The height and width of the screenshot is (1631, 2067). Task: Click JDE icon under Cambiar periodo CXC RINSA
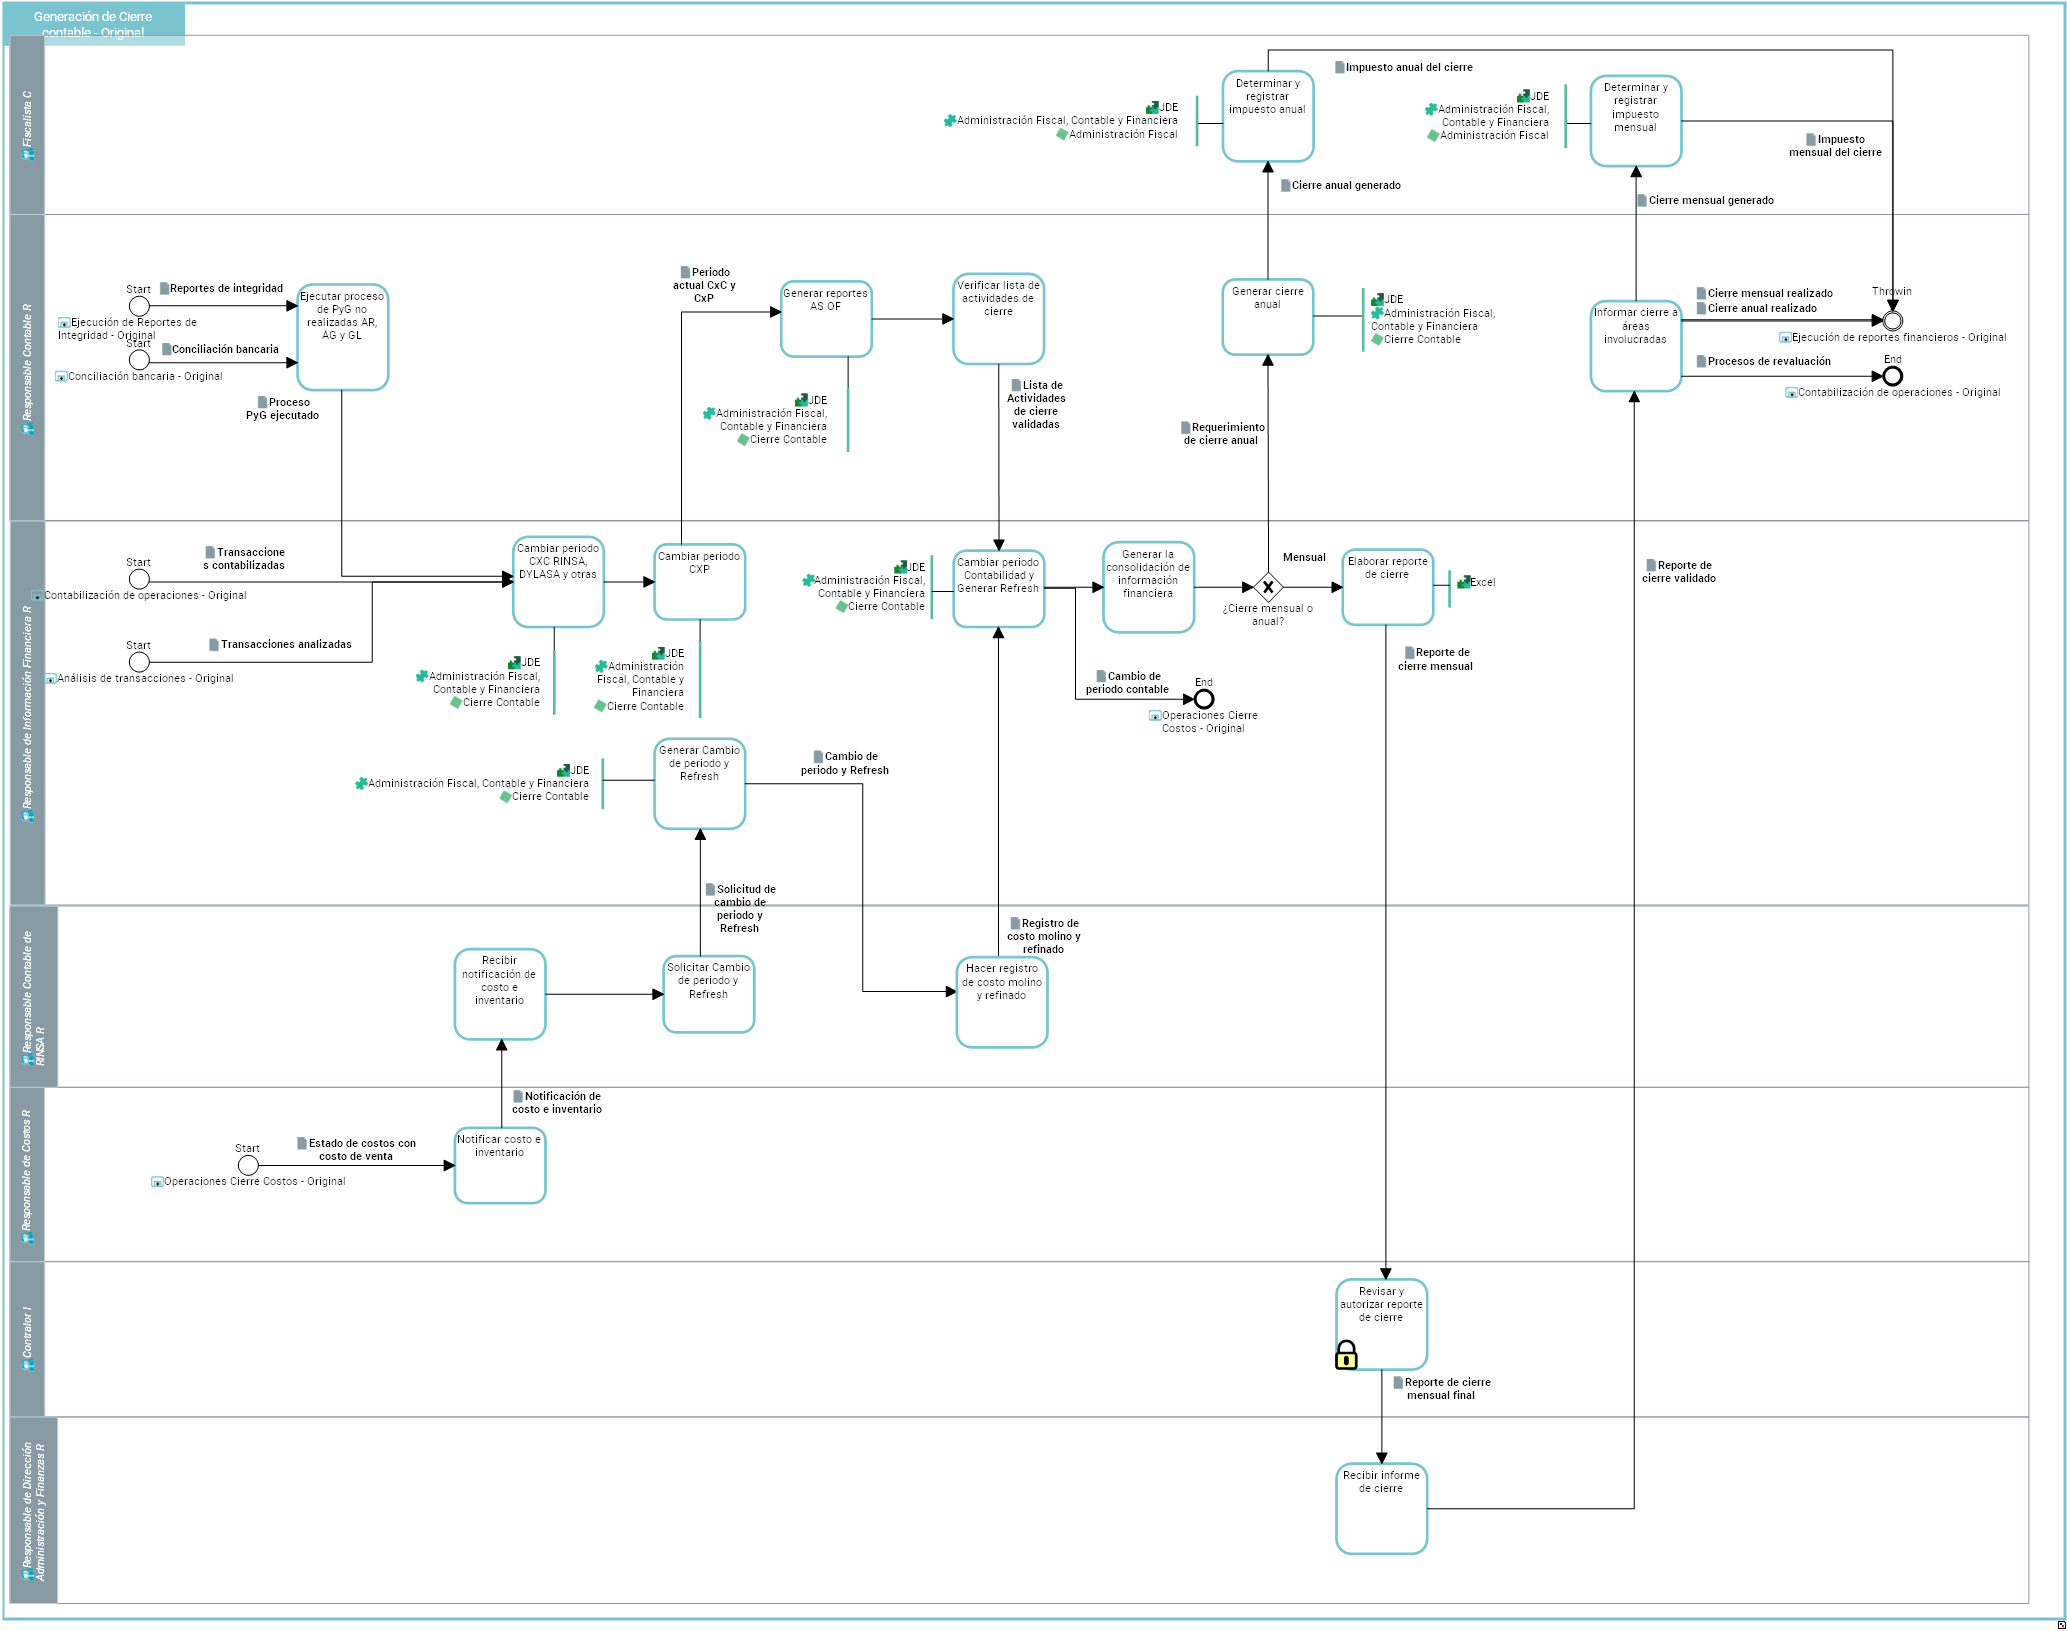click(x=514, y=662)
